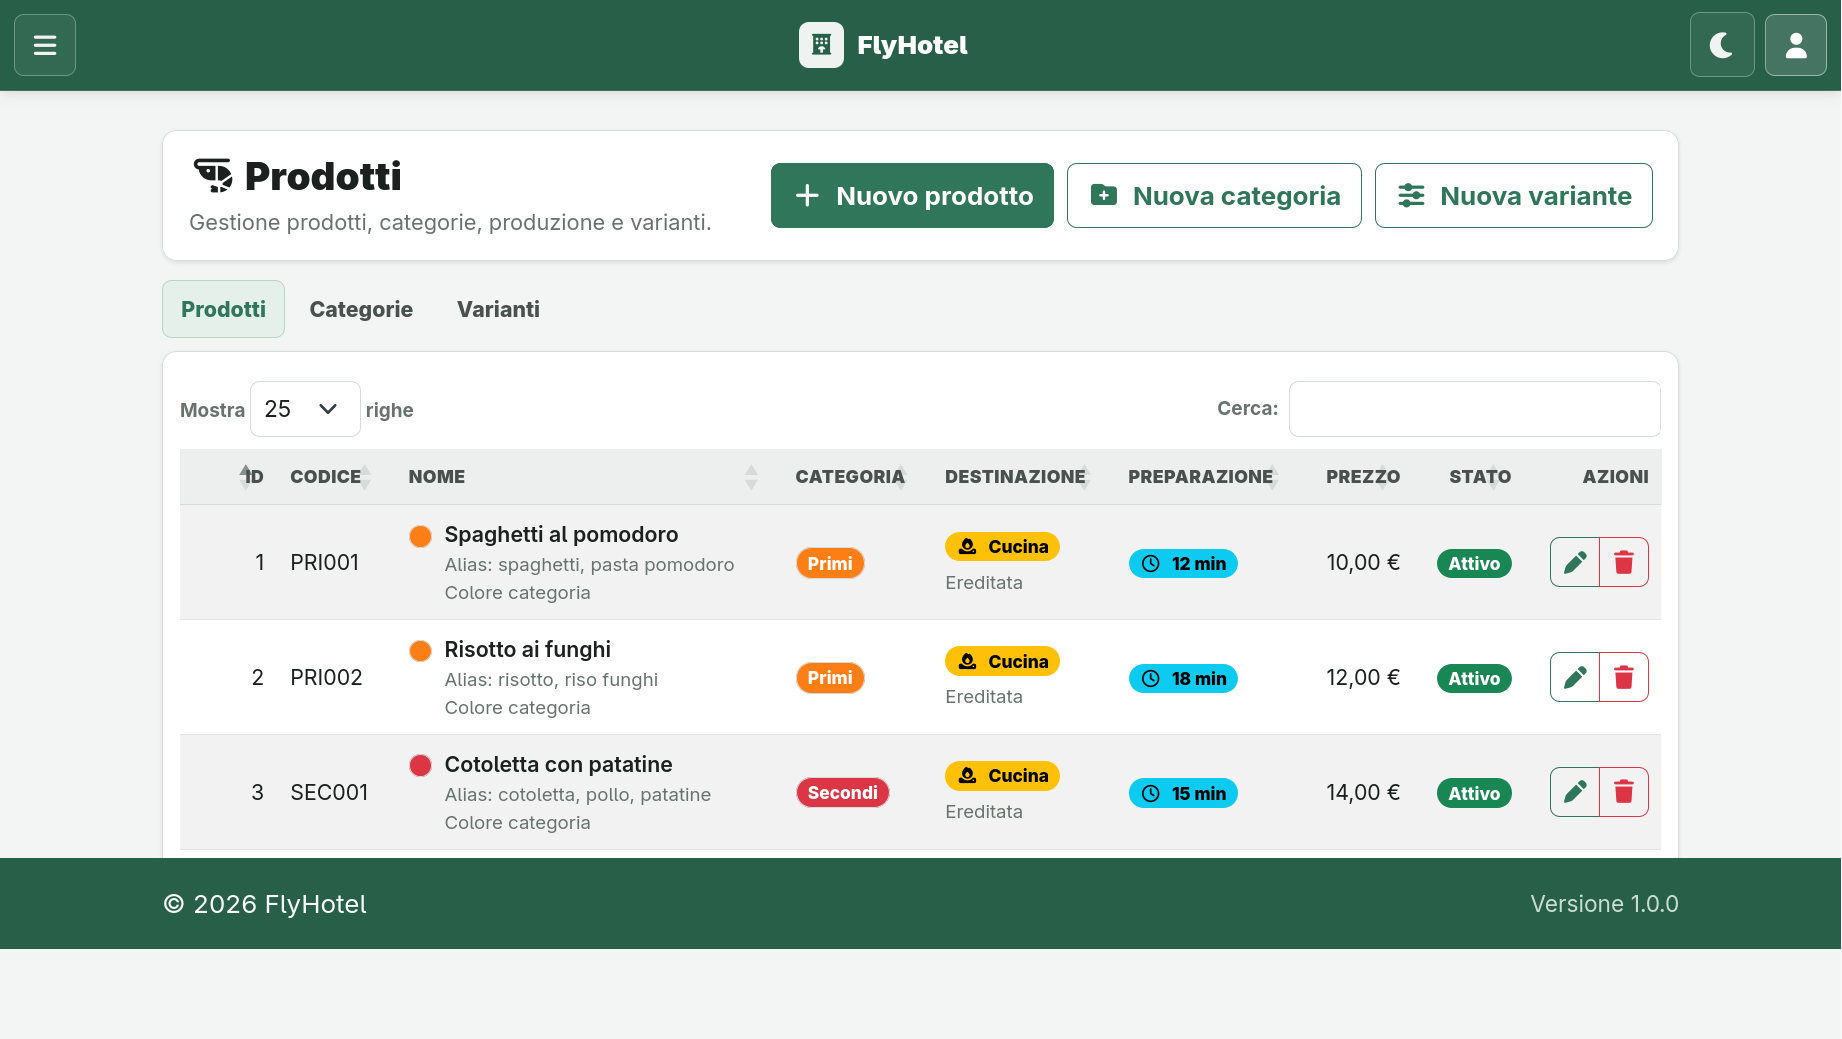Click the 18 min preparation badge
This screenshot has height=1039, width=1842.
[1183, 678]
